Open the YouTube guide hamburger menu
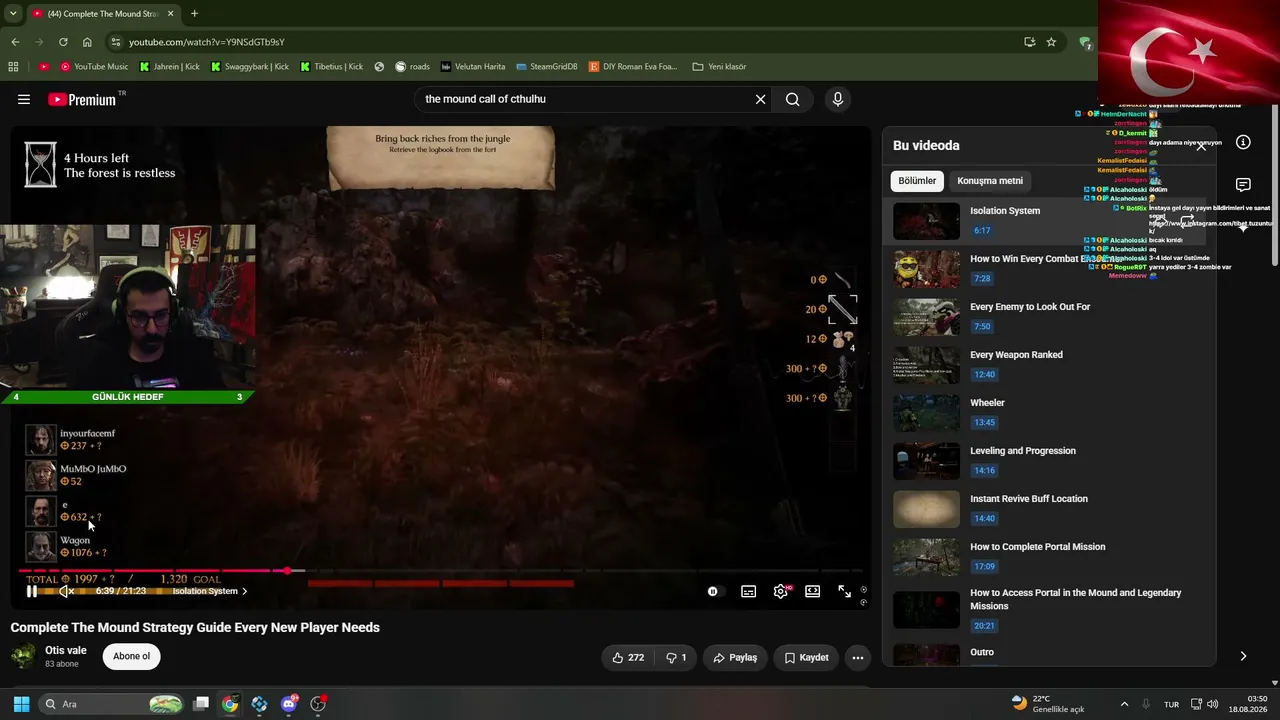 click(x=24, y=99)
